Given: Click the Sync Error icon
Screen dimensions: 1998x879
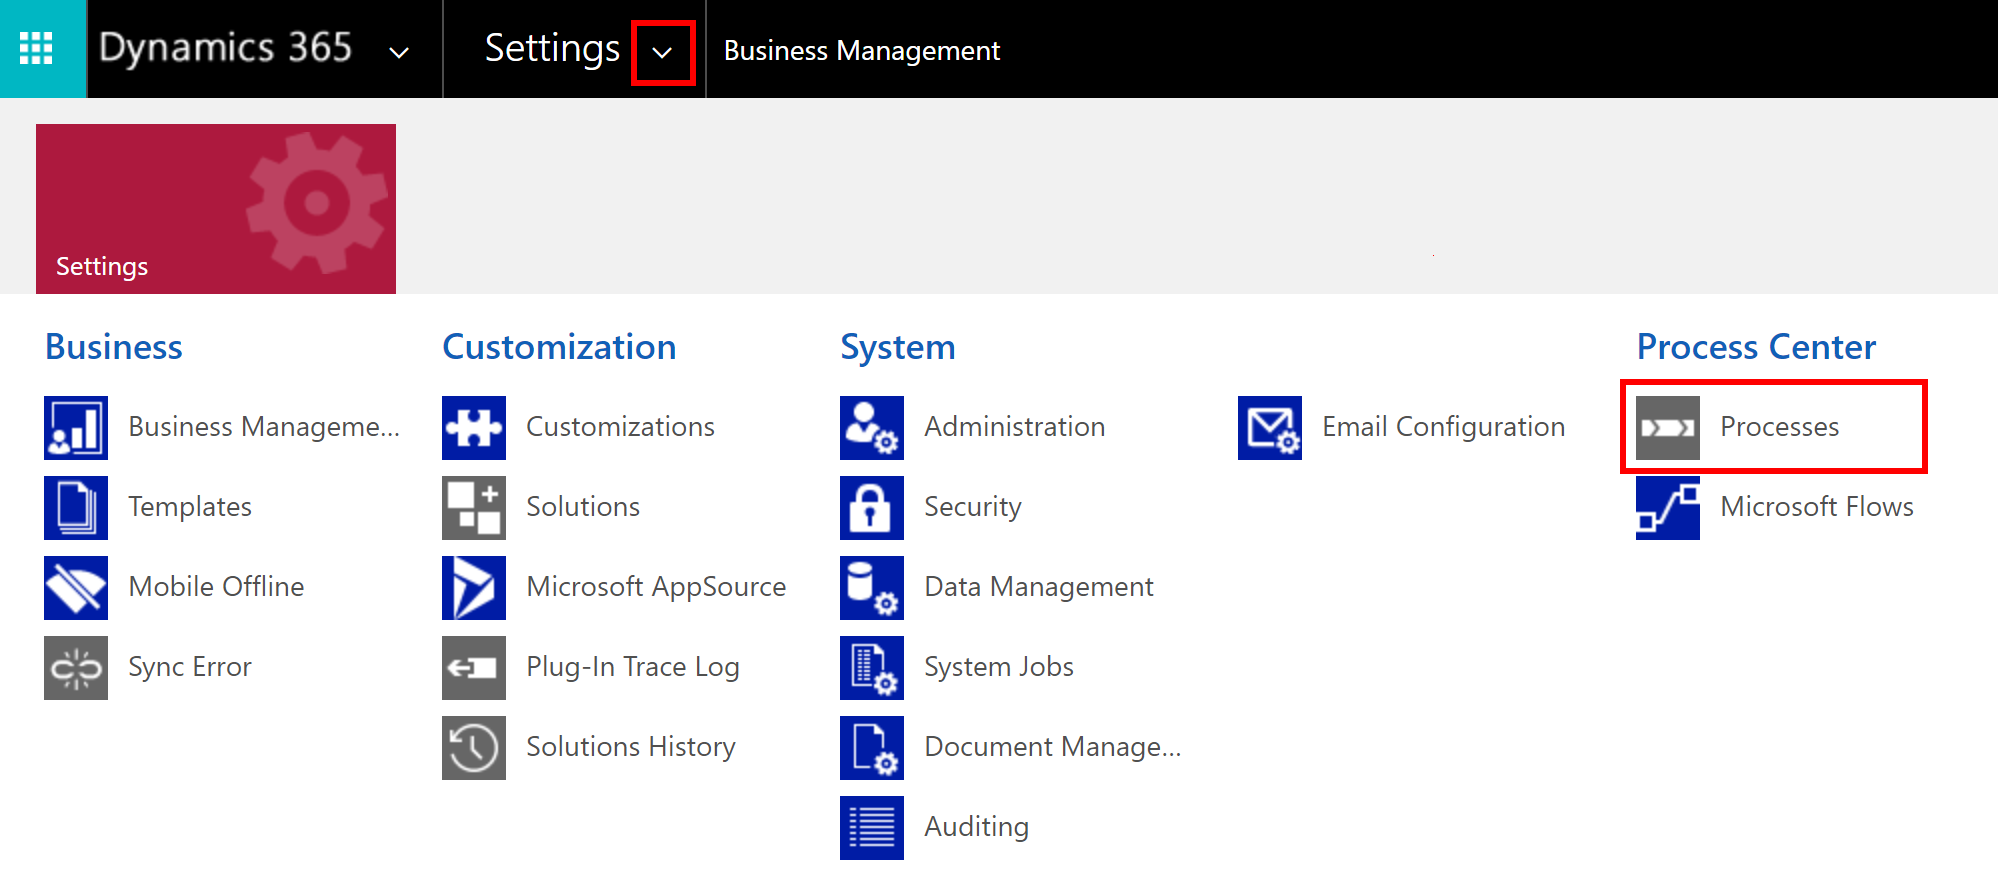Looking at the screenshot, I should (75, 667).
